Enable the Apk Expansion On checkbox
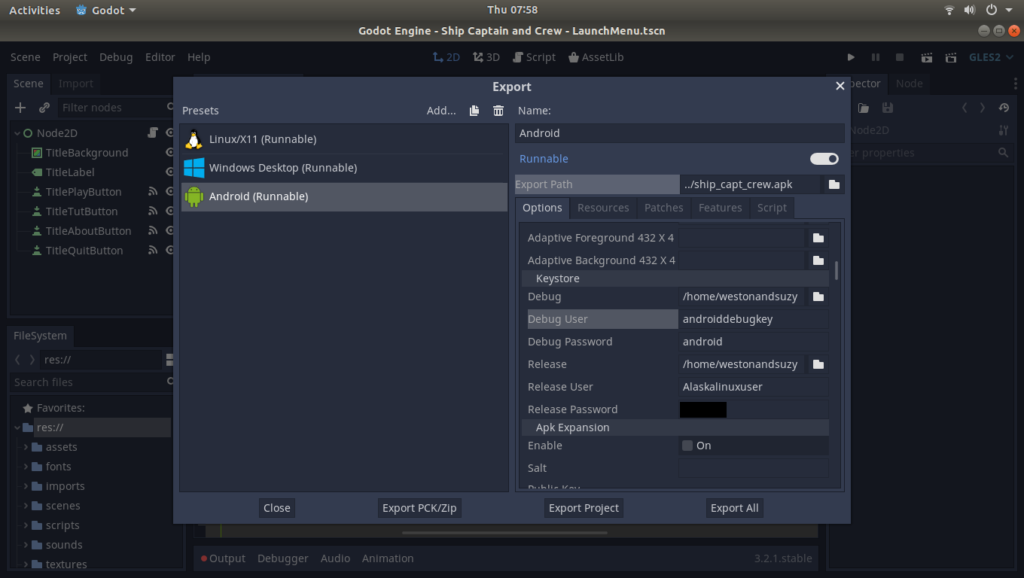The width and height of the screenshot is (1024, 578). 687,446
